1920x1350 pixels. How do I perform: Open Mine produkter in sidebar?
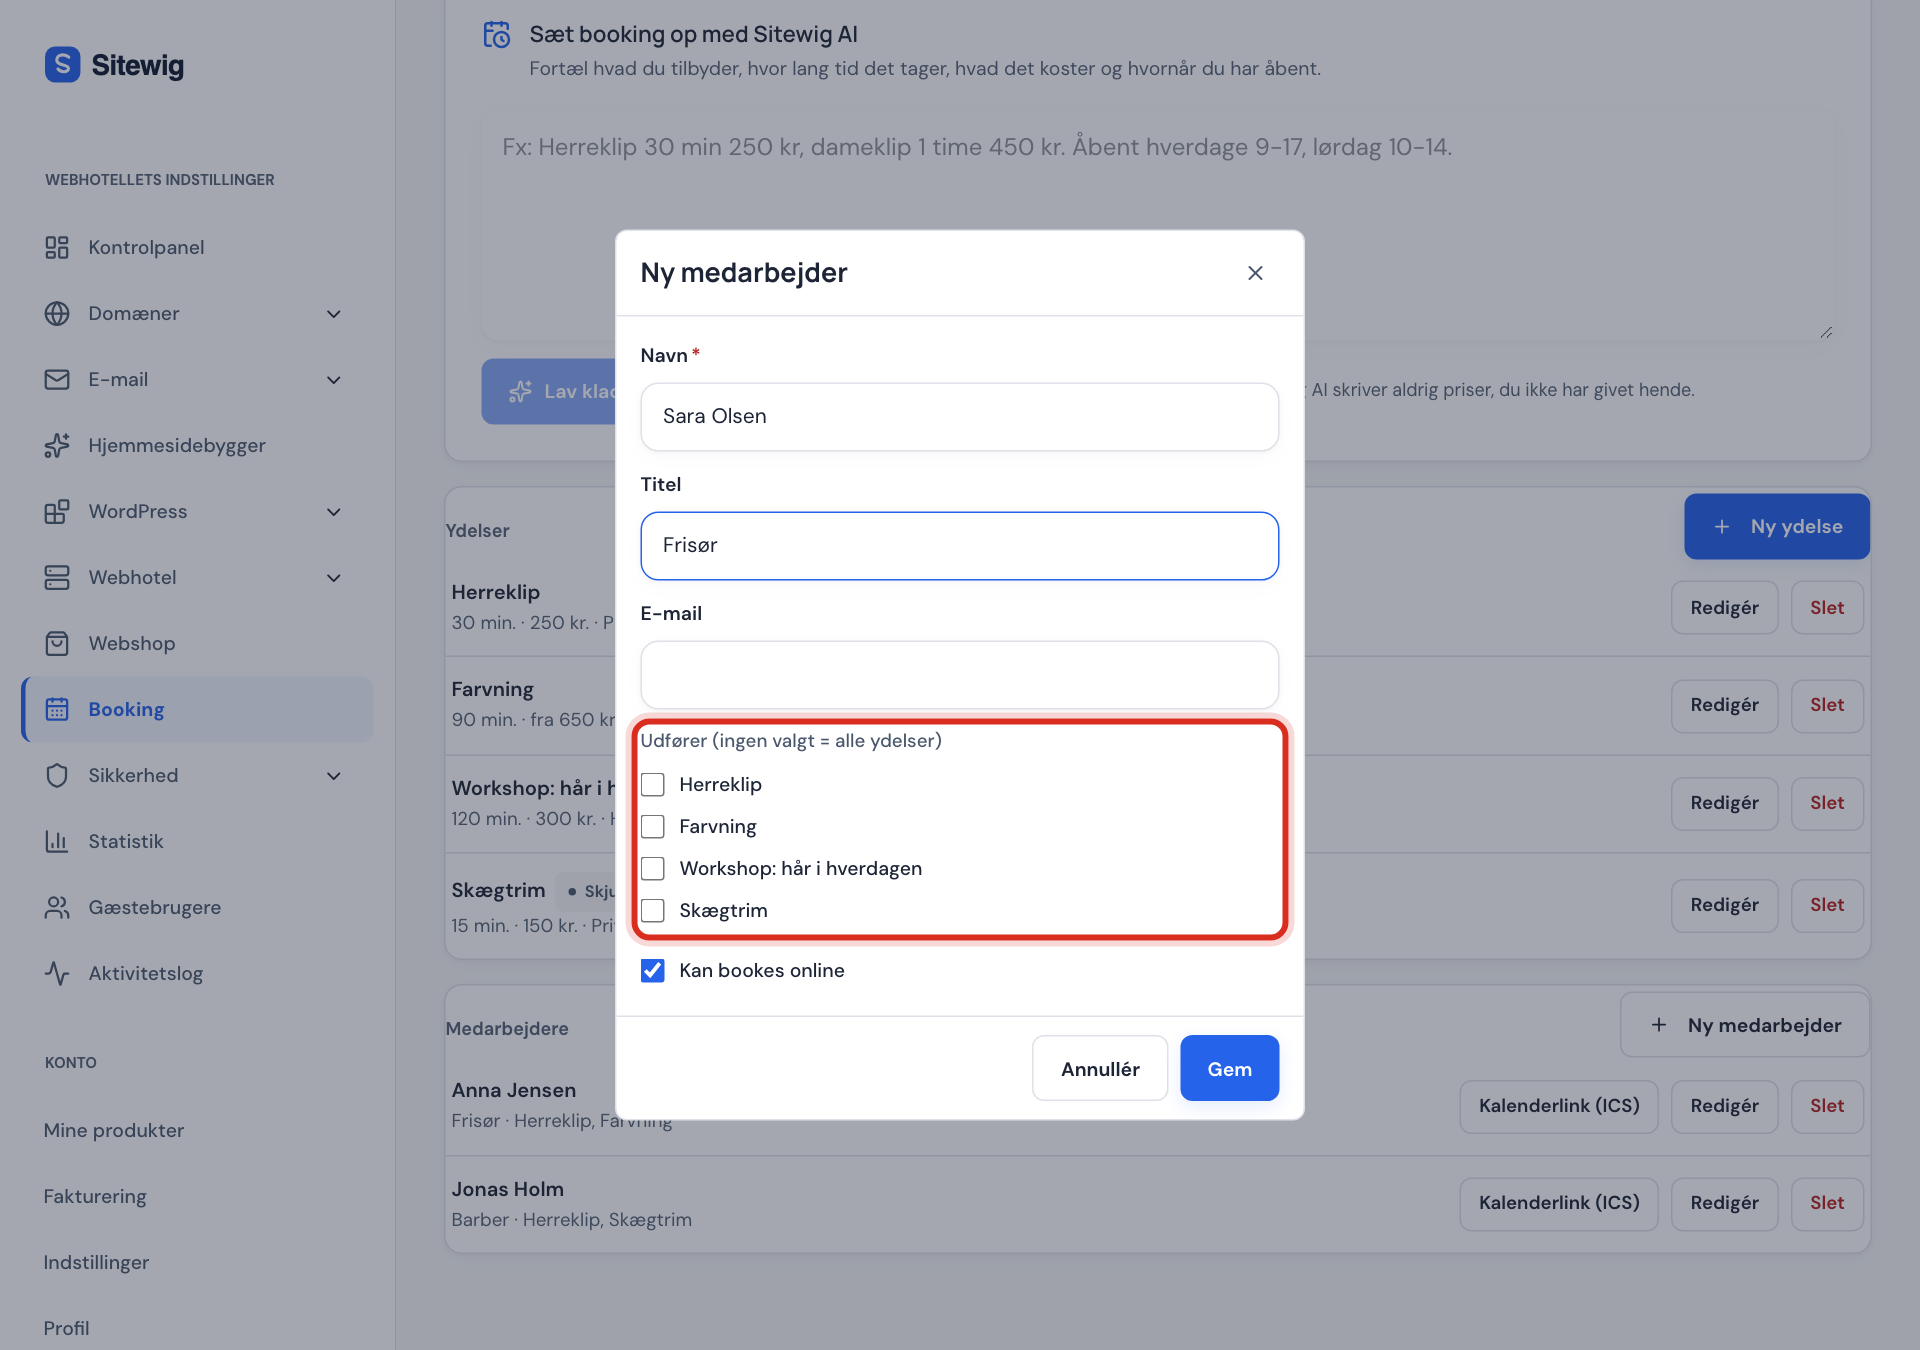(x=114, y=1130)
